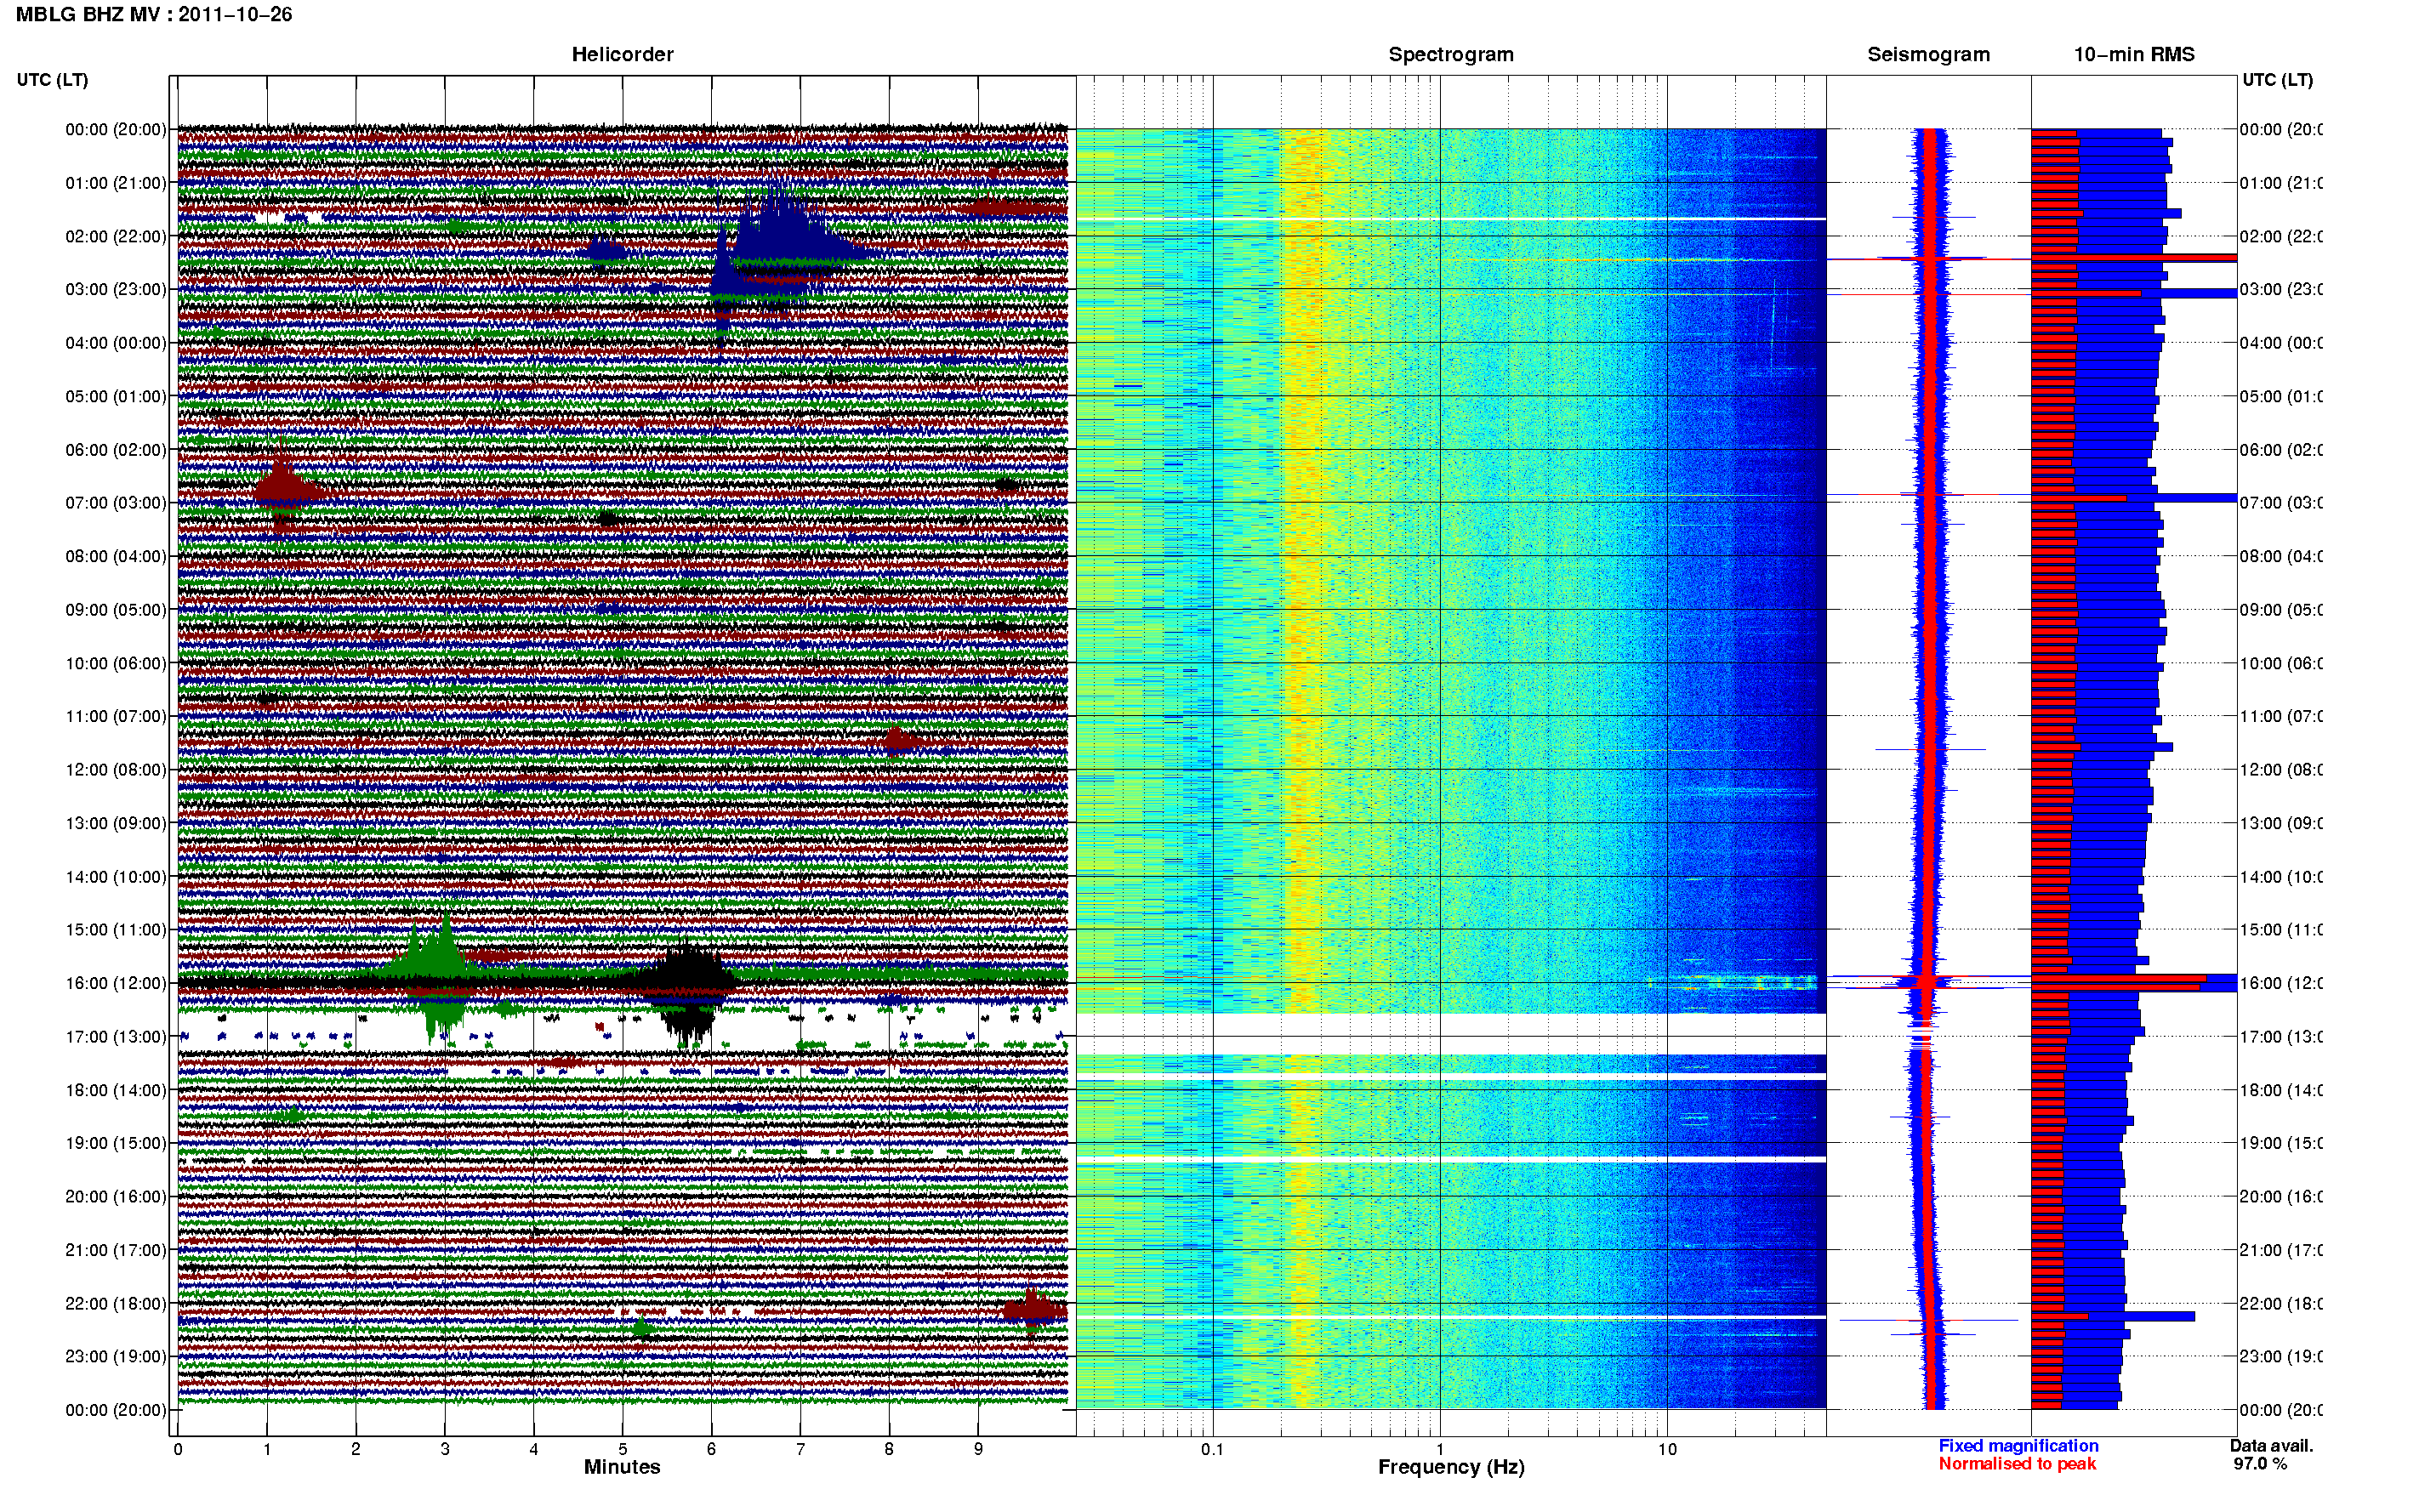Click the '0' tick on the Minutes axis
This screenshot has height=1512, width=2419.
pyautogui.click(x=178, y=1449)
